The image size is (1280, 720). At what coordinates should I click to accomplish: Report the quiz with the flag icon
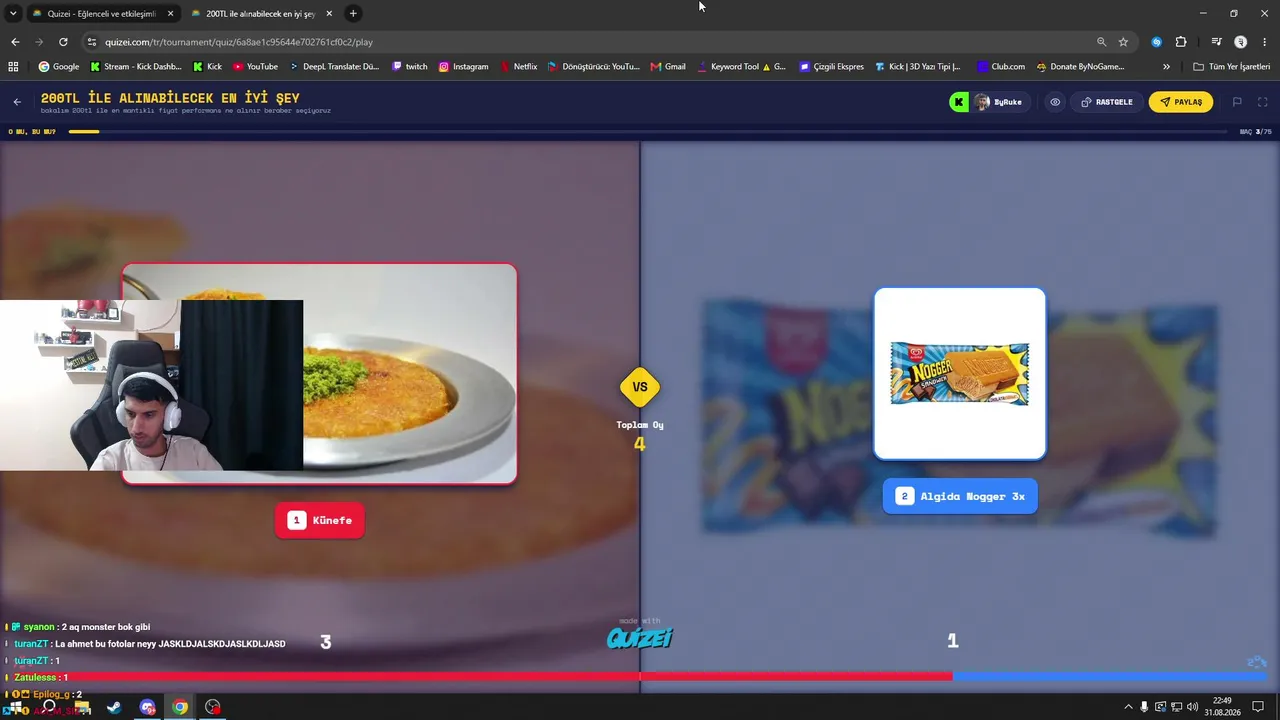pos(1237,102)
